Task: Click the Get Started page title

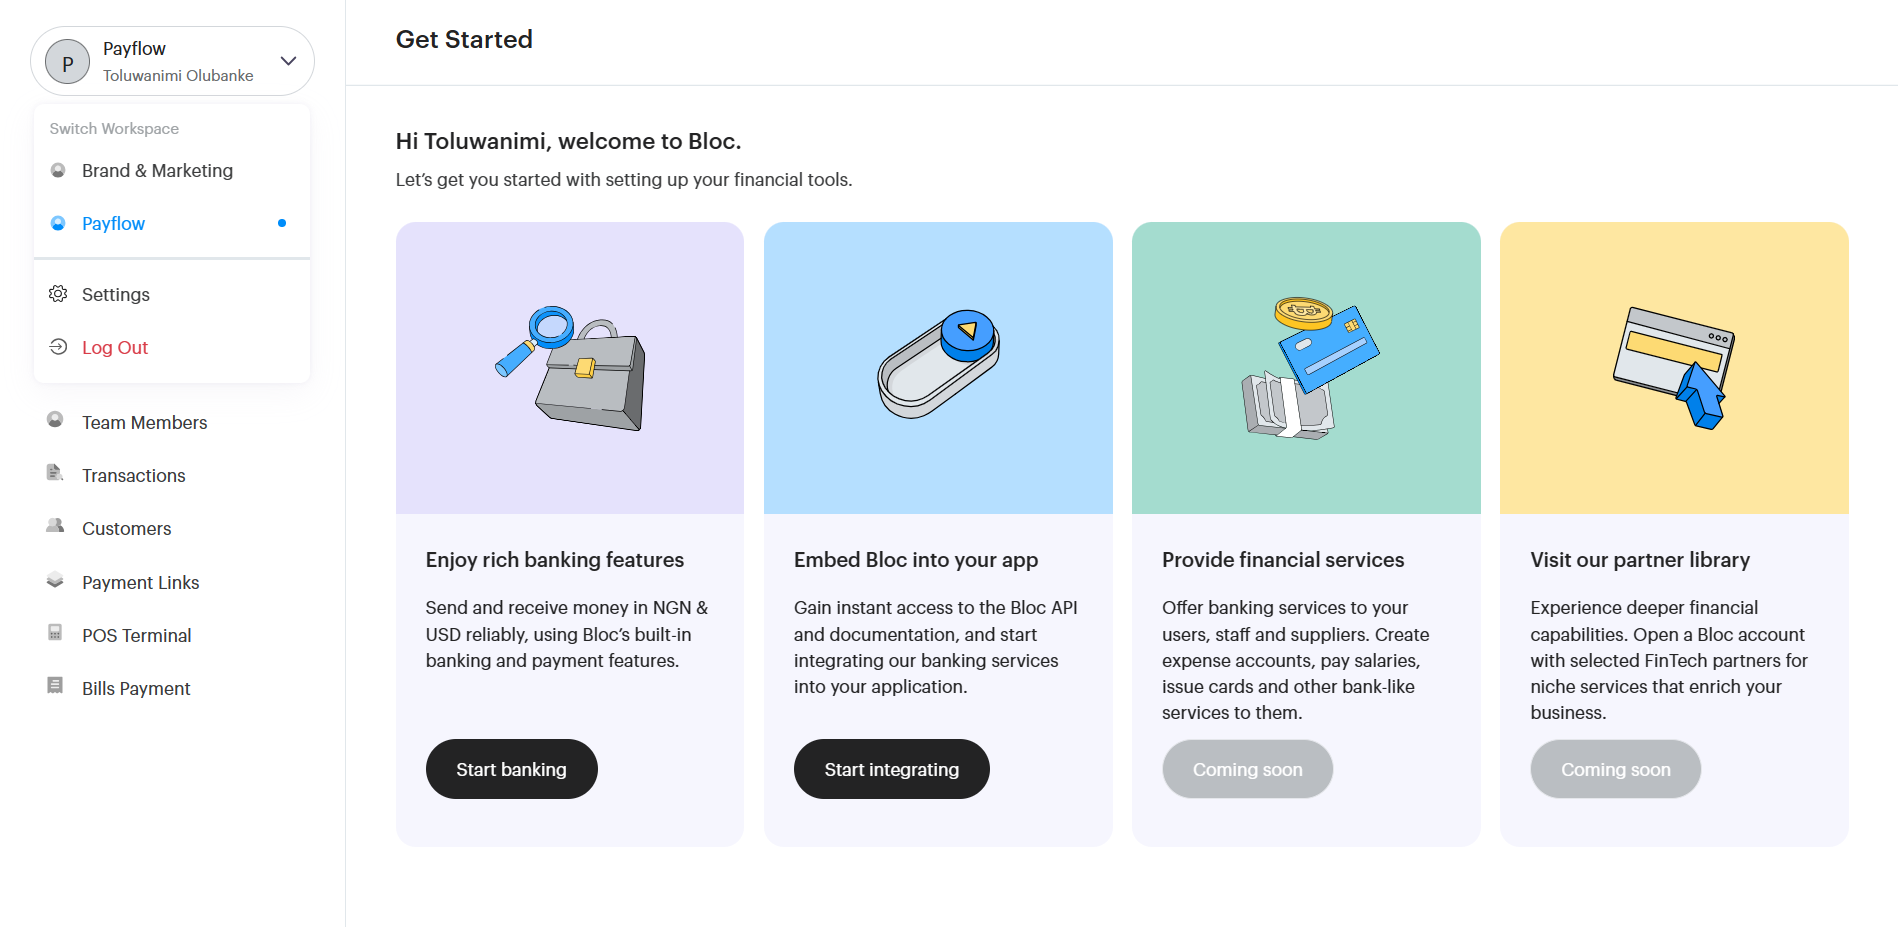Action: click(464, 40)
